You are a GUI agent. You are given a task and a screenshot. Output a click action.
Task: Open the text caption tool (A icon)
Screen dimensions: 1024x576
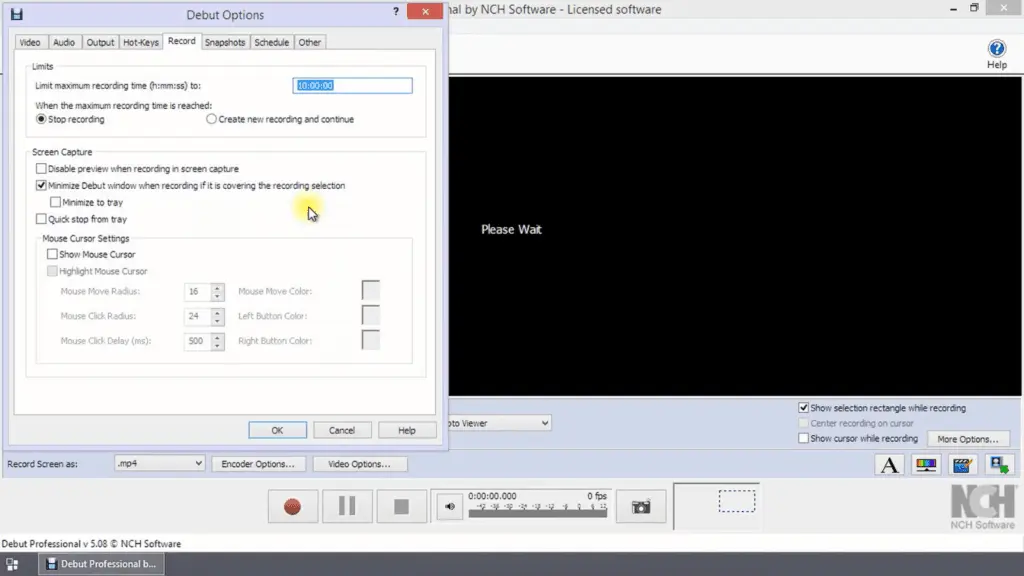click(x=889, y=465)
